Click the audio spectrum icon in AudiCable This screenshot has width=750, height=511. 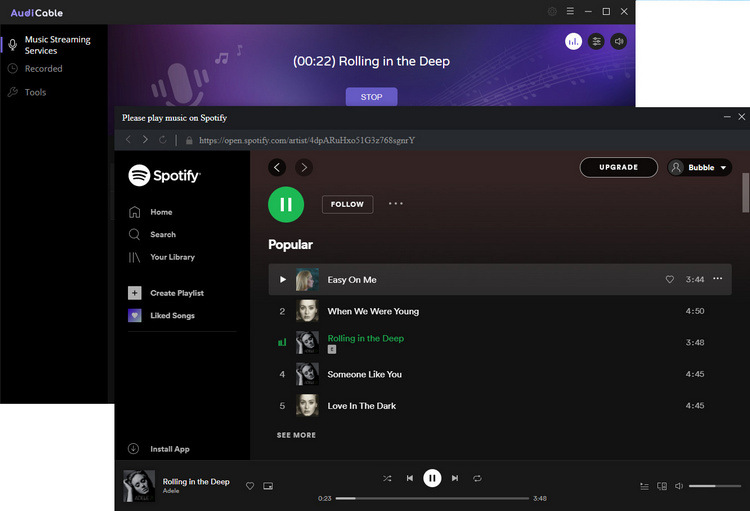coord(573,42)
